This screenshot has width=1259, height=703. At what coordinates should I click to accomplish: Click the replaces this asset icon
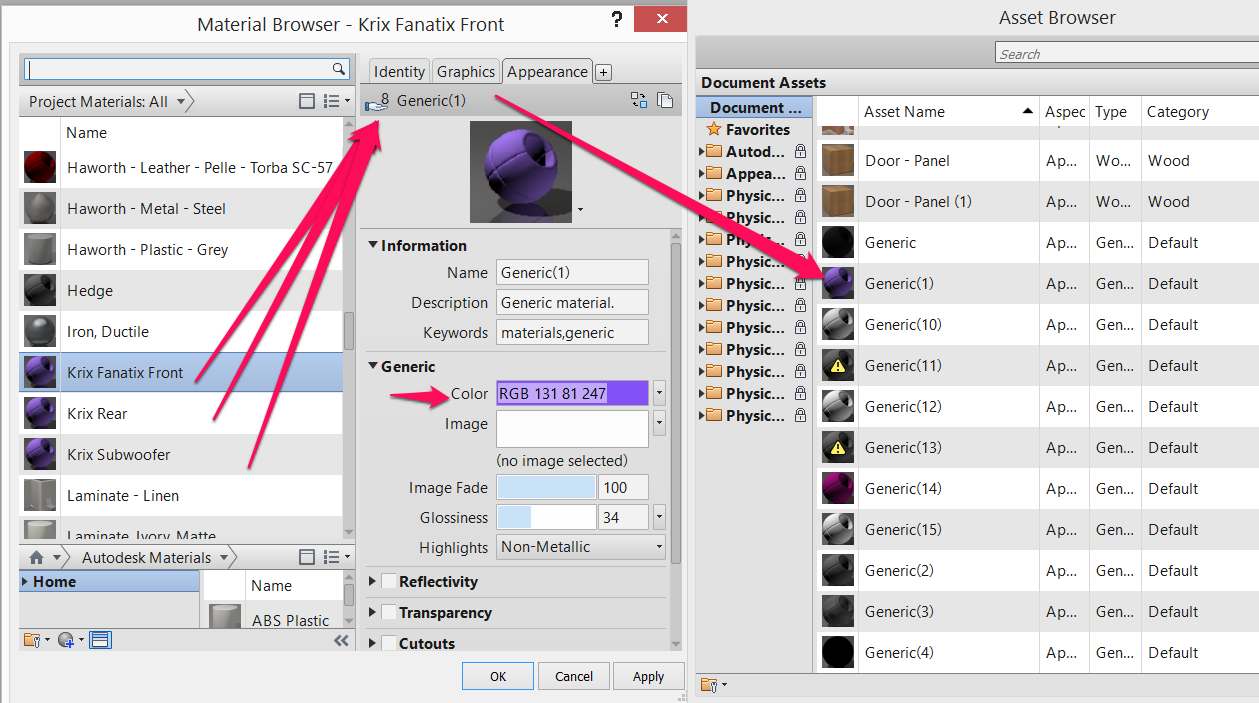[x=641, y=101]
